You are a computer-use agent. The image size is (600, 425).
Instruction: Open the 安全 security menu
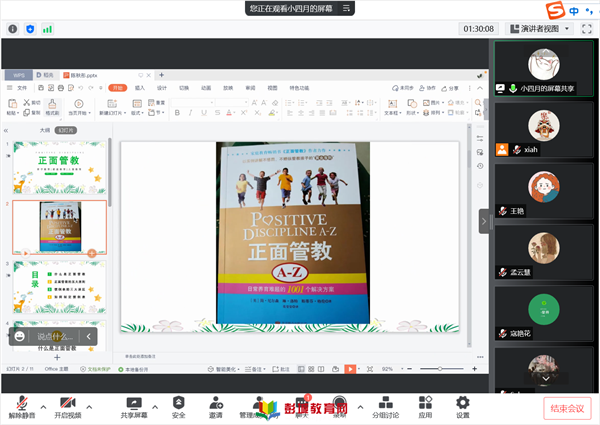(179, 408)
